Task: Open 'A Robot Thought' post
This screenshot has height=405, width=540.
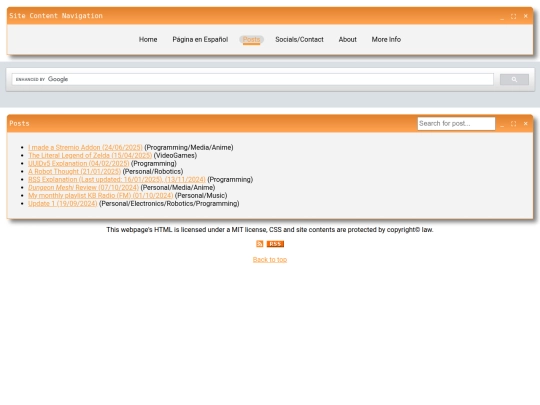Action: point(74,171)
